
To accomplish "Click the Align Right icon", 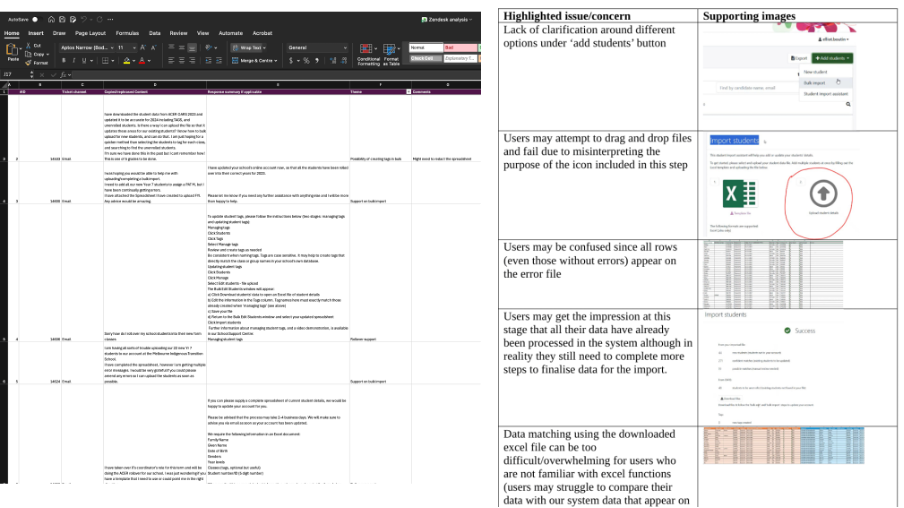I will click(192, 61).
